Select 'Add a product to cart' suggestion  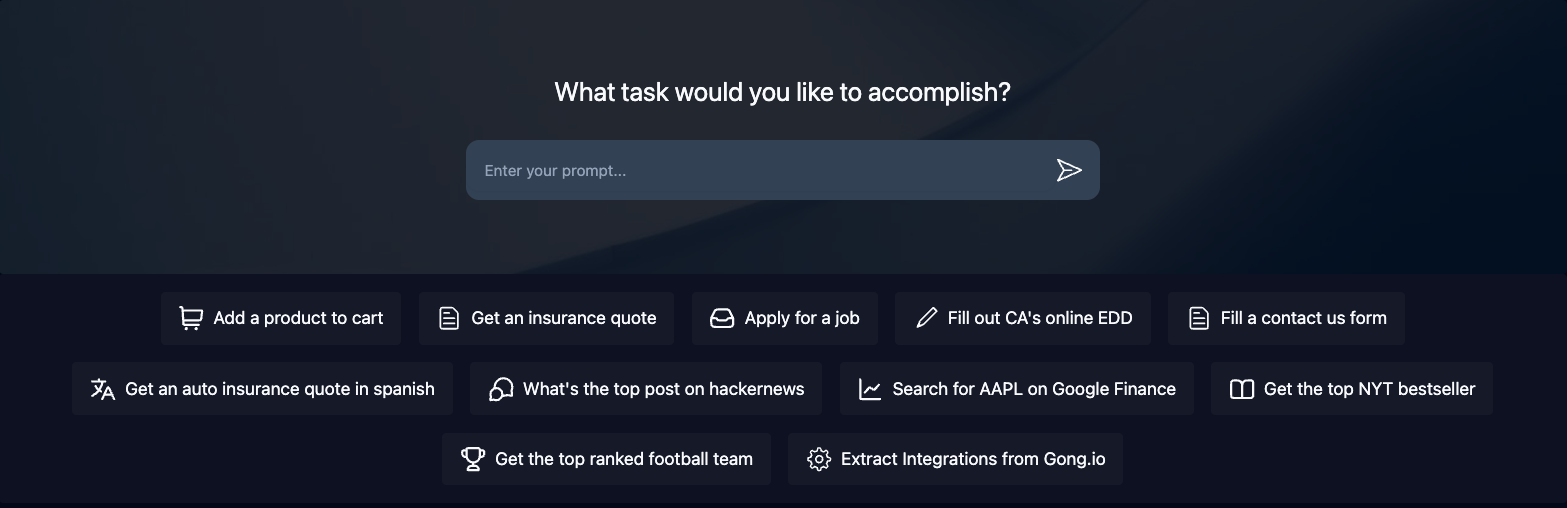click(298, 318)
